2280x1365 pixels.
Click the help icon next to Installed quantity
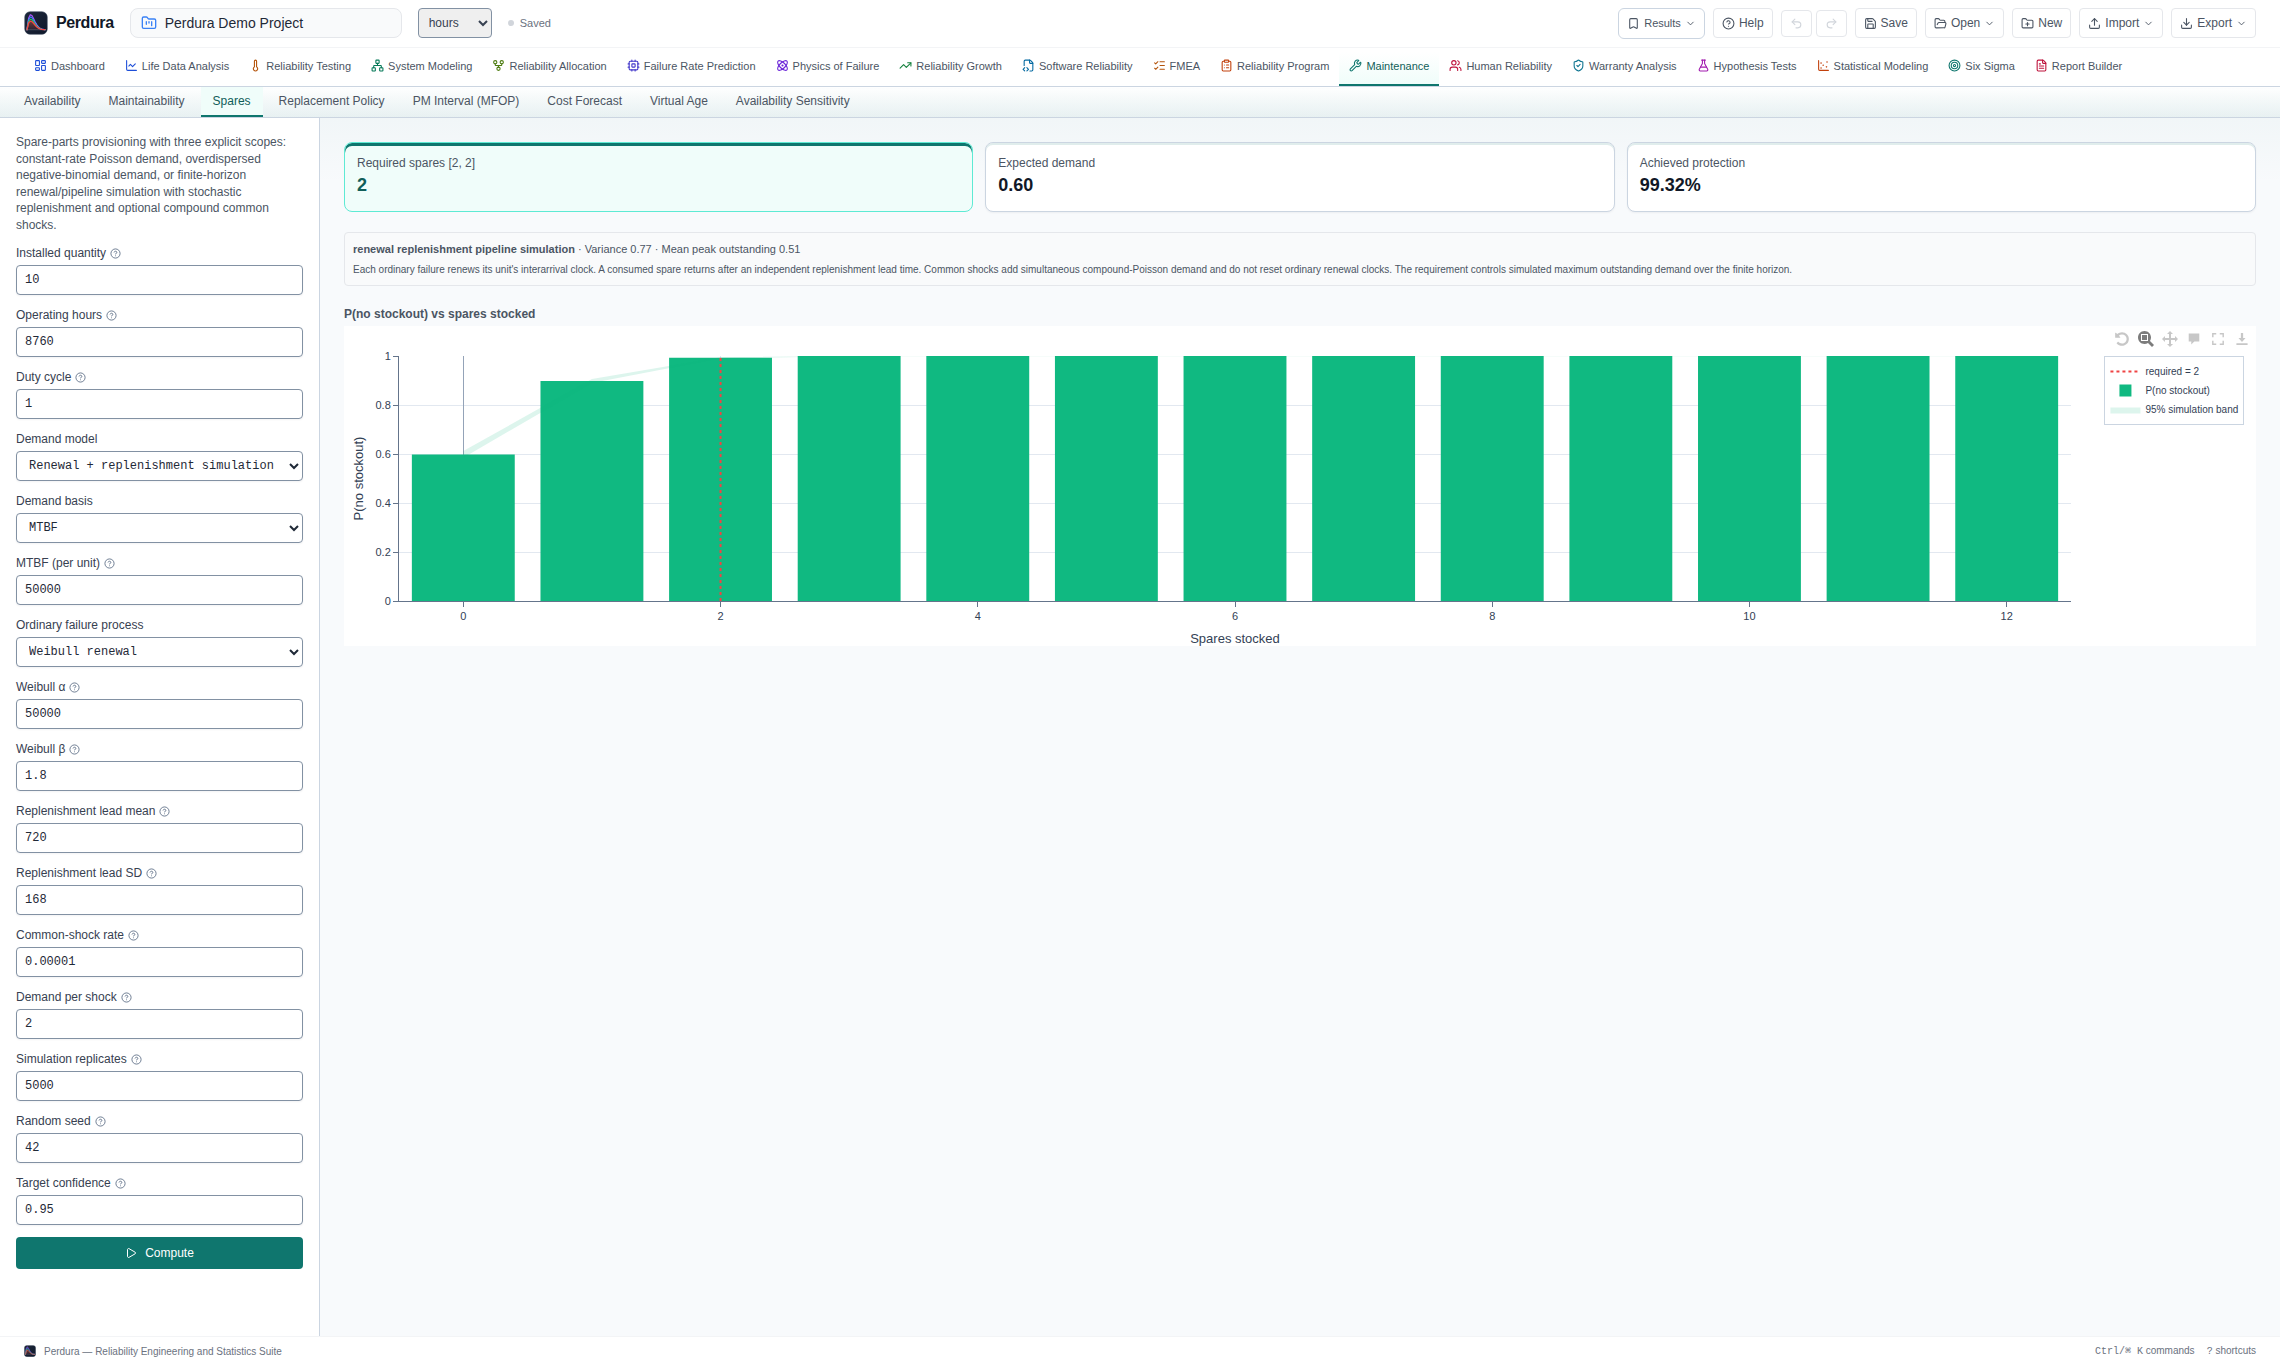tap(115, 254)
